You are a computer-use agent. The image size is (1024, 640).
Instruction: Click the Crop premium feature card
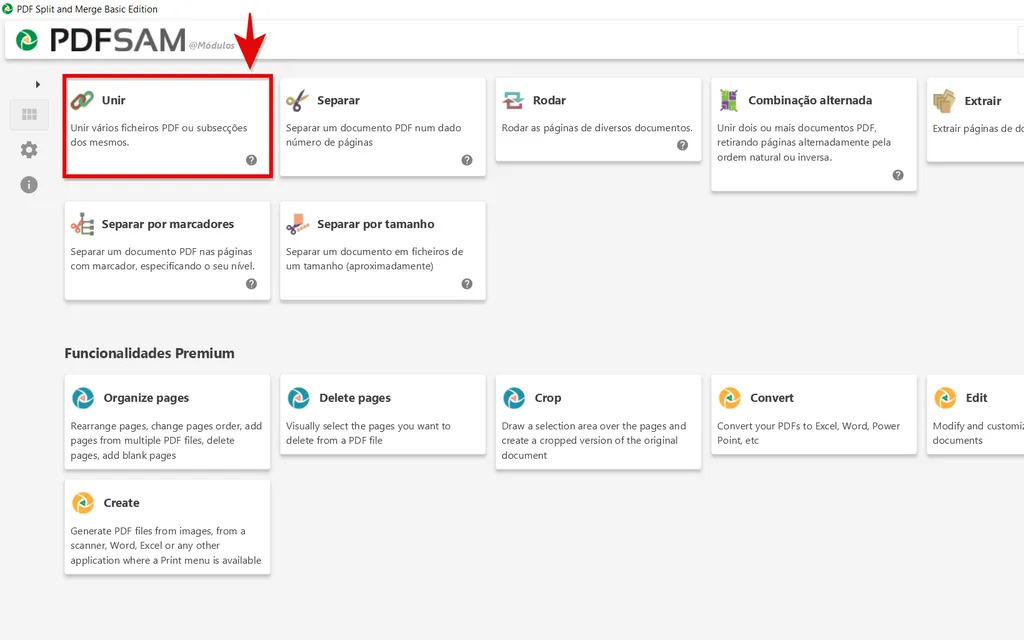click(598, 422)
